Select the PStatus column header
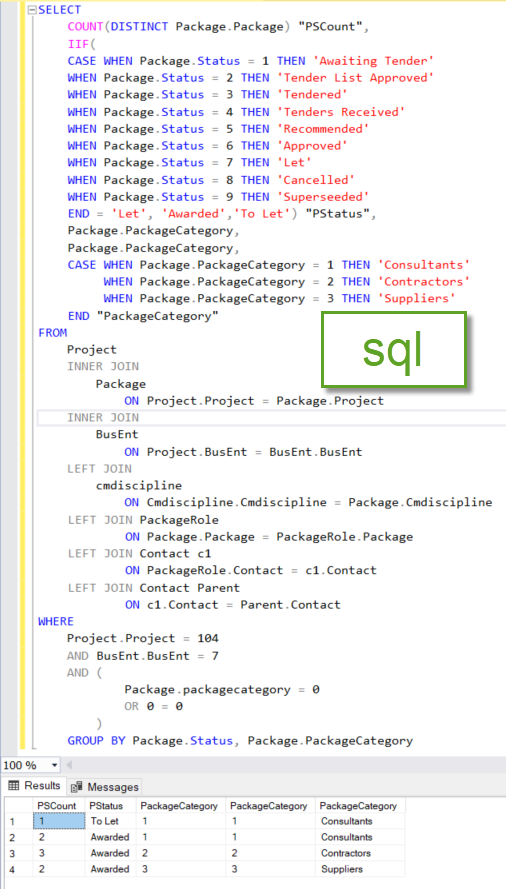The height and width of the screenshot is (889, 506). tap(110, 806)
